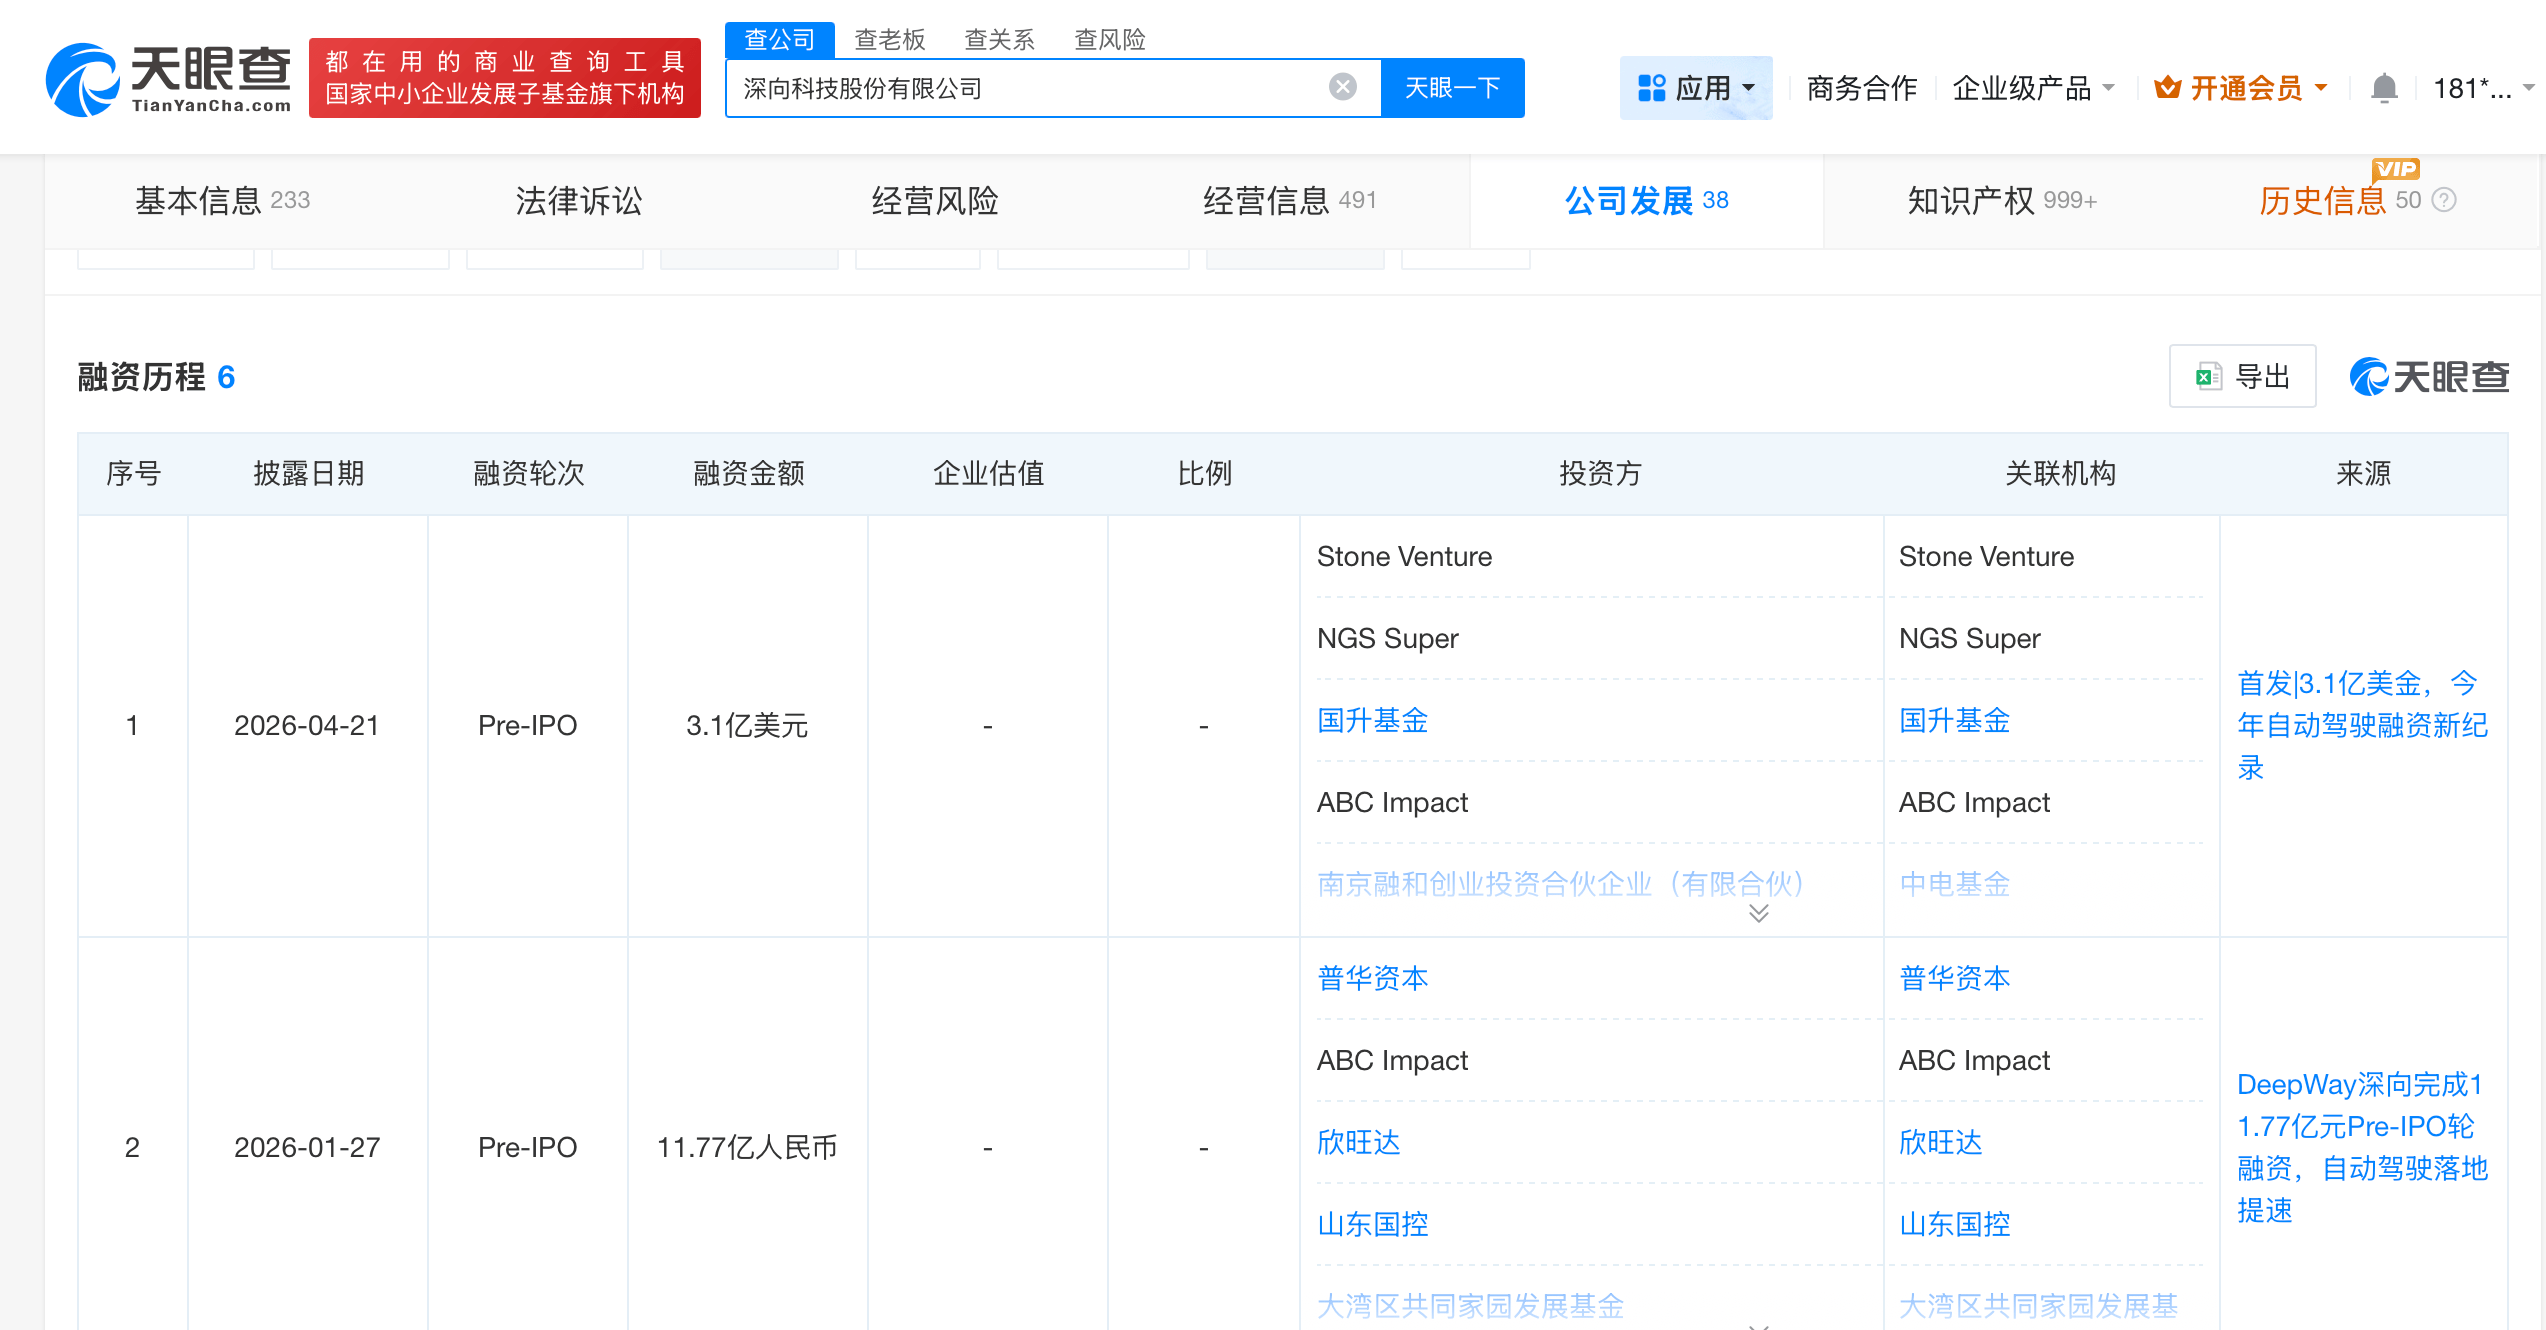Screen dimensions: 2546x1330
Task: Click the TianYanCha logo in header
Action: (x=168, y=79)
